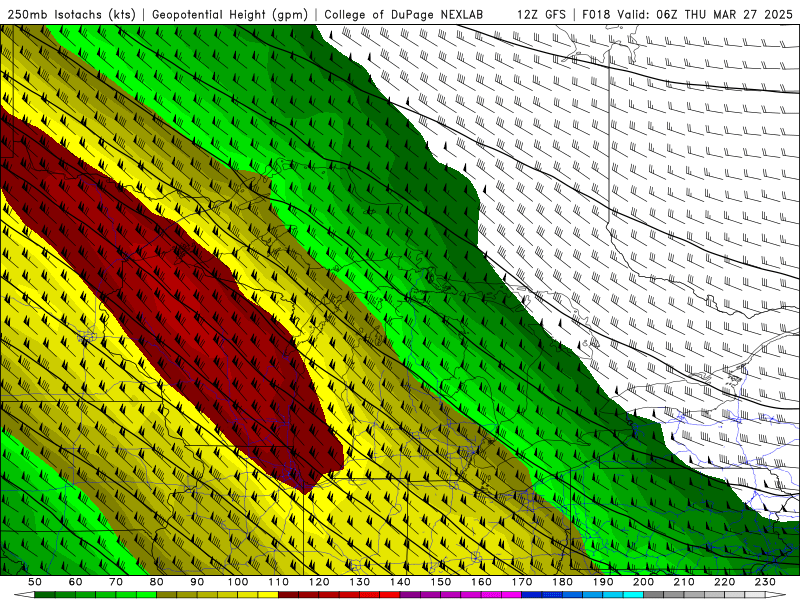800x600 pixels.
Task: Click the 170 label on the color scale
Action: click(522, 582)
